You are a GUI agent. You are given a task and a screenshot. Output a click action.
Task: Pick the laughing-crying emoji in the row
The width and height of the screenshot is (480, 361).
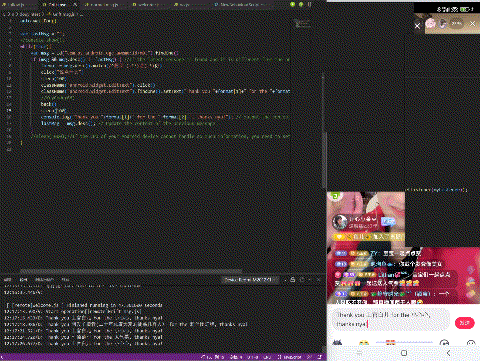[x=364, y=343]
